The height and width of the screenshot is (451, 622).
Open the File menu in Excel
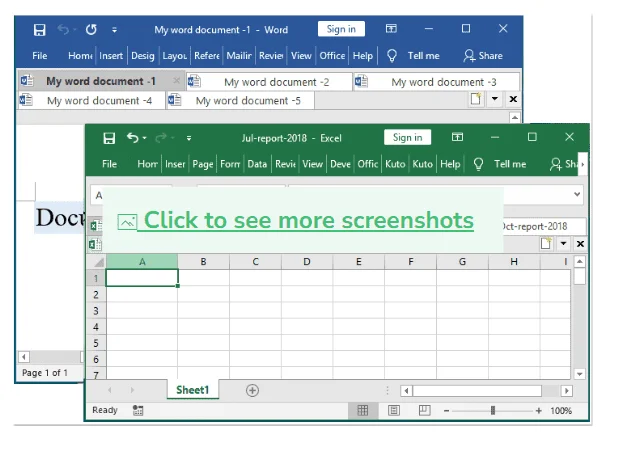(109, 164)
